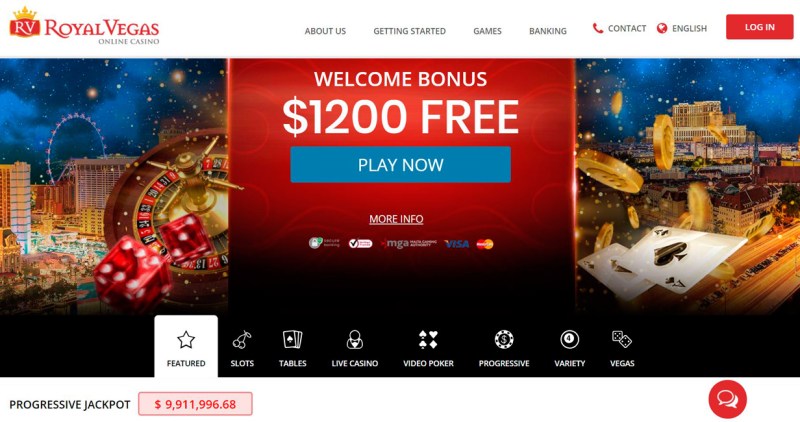Open the live chat bubble button
This screenshot has width=800, height=422.
pos(728,399)
